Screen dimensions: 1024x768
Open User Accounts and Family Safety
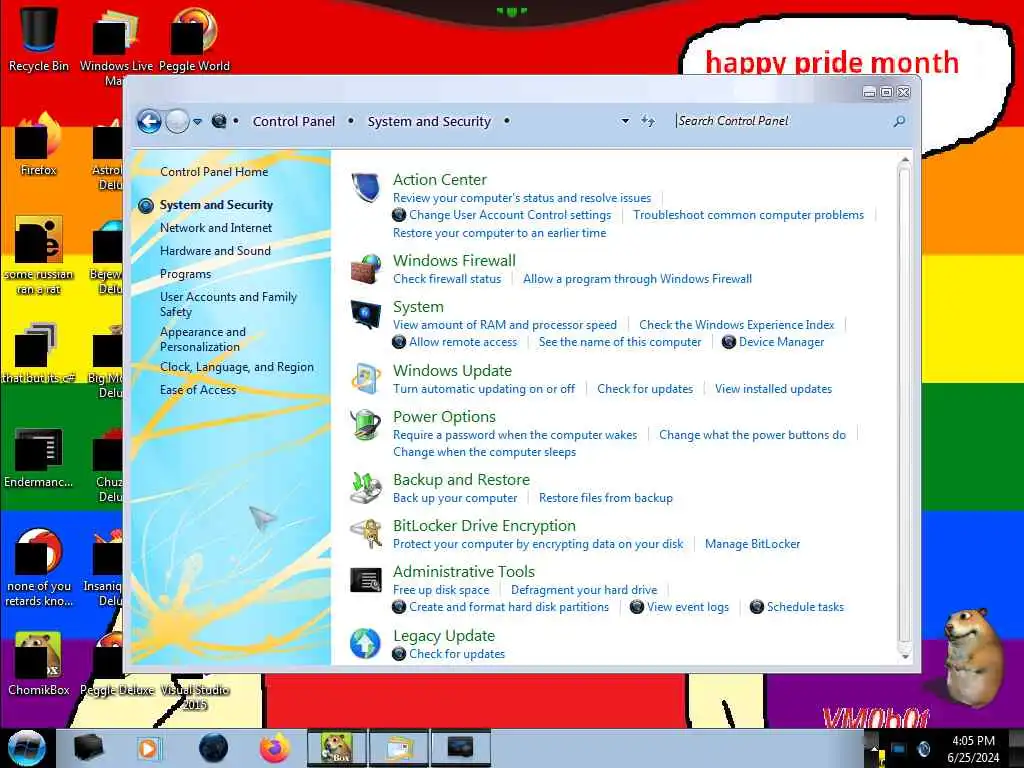click(229, 304)
